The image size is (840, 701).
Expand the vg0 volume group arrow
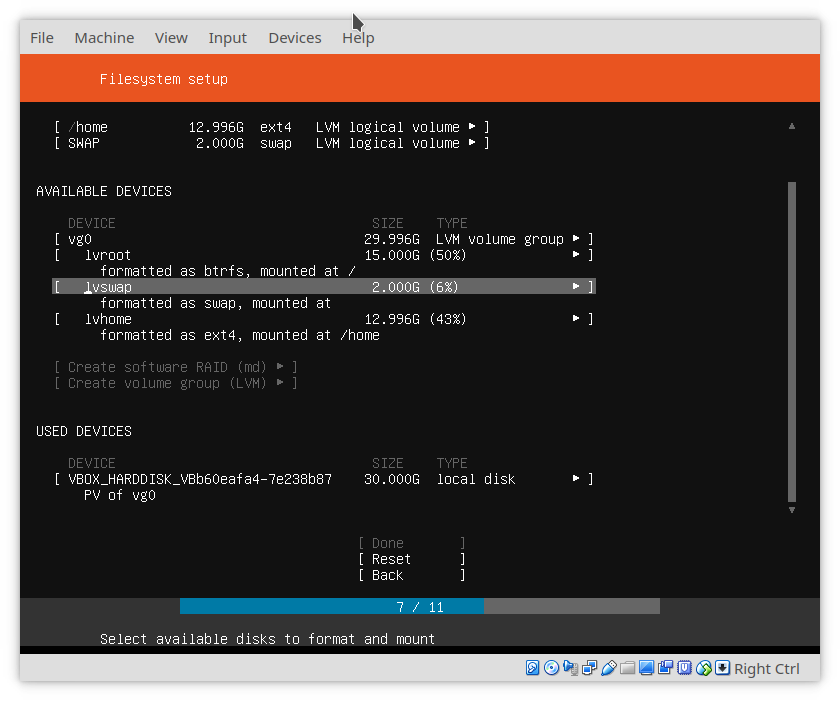pyautogui.click(x=576, y=238)
